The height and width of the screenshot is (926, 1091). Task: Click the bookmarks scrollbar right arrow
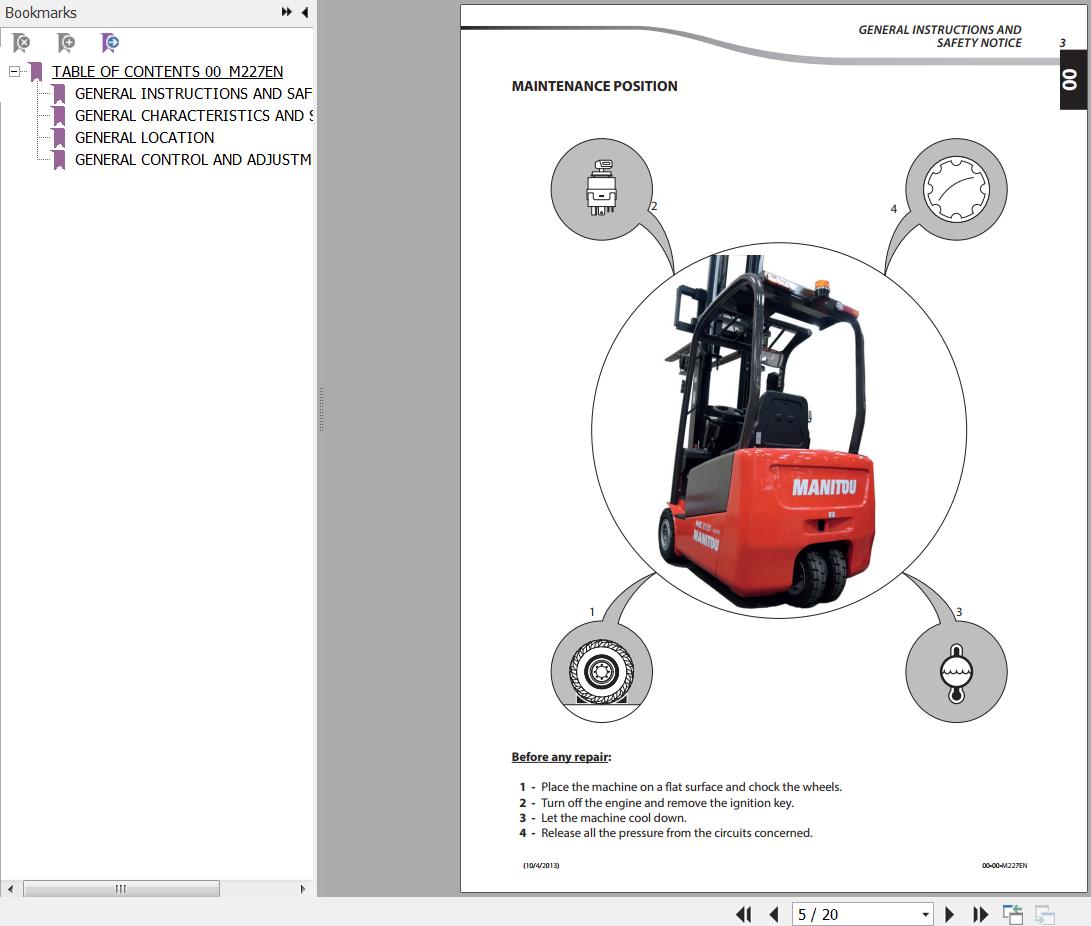tap(303, 889)
